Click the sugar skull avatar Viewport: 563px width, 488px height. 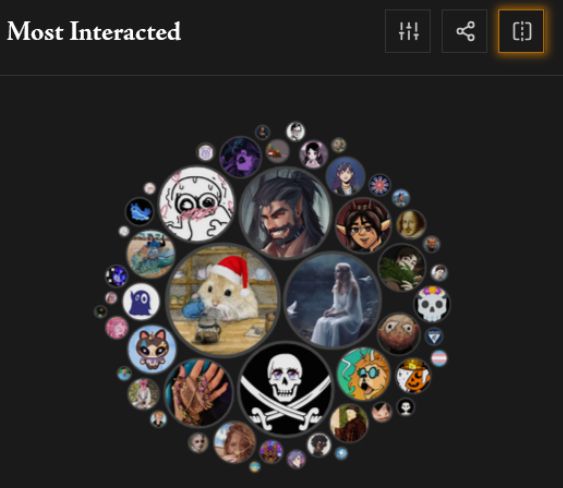(x=432, y=304)
